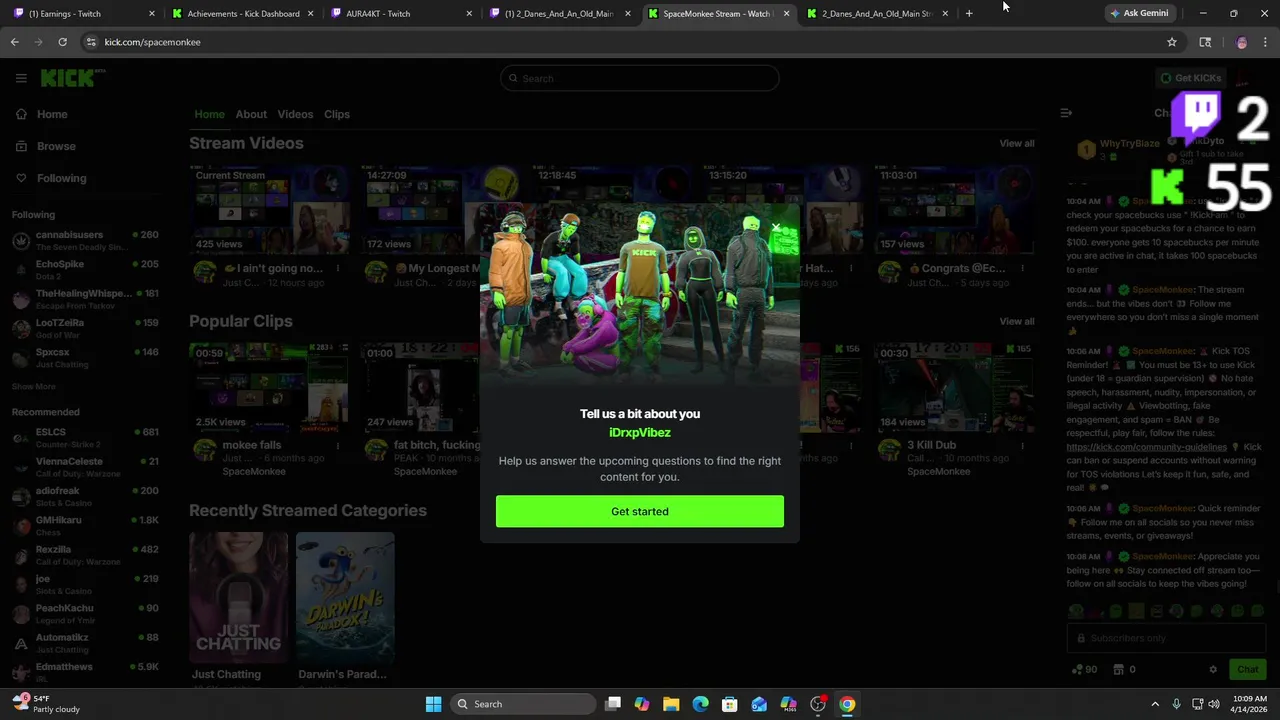Open the Kick community guidelines link

(x=1146, y=447)
